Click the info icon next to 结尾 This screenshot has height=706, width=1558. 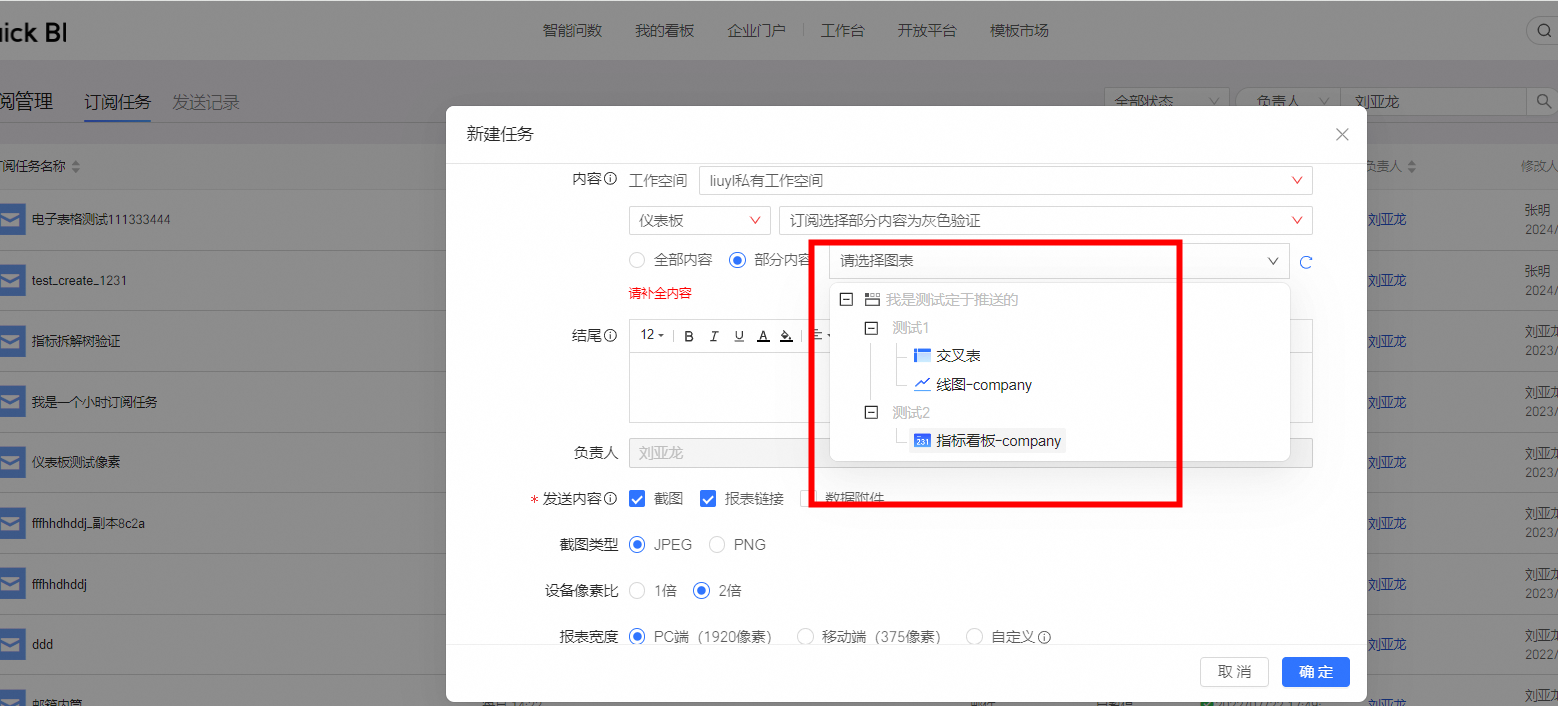tap(610, 335)
